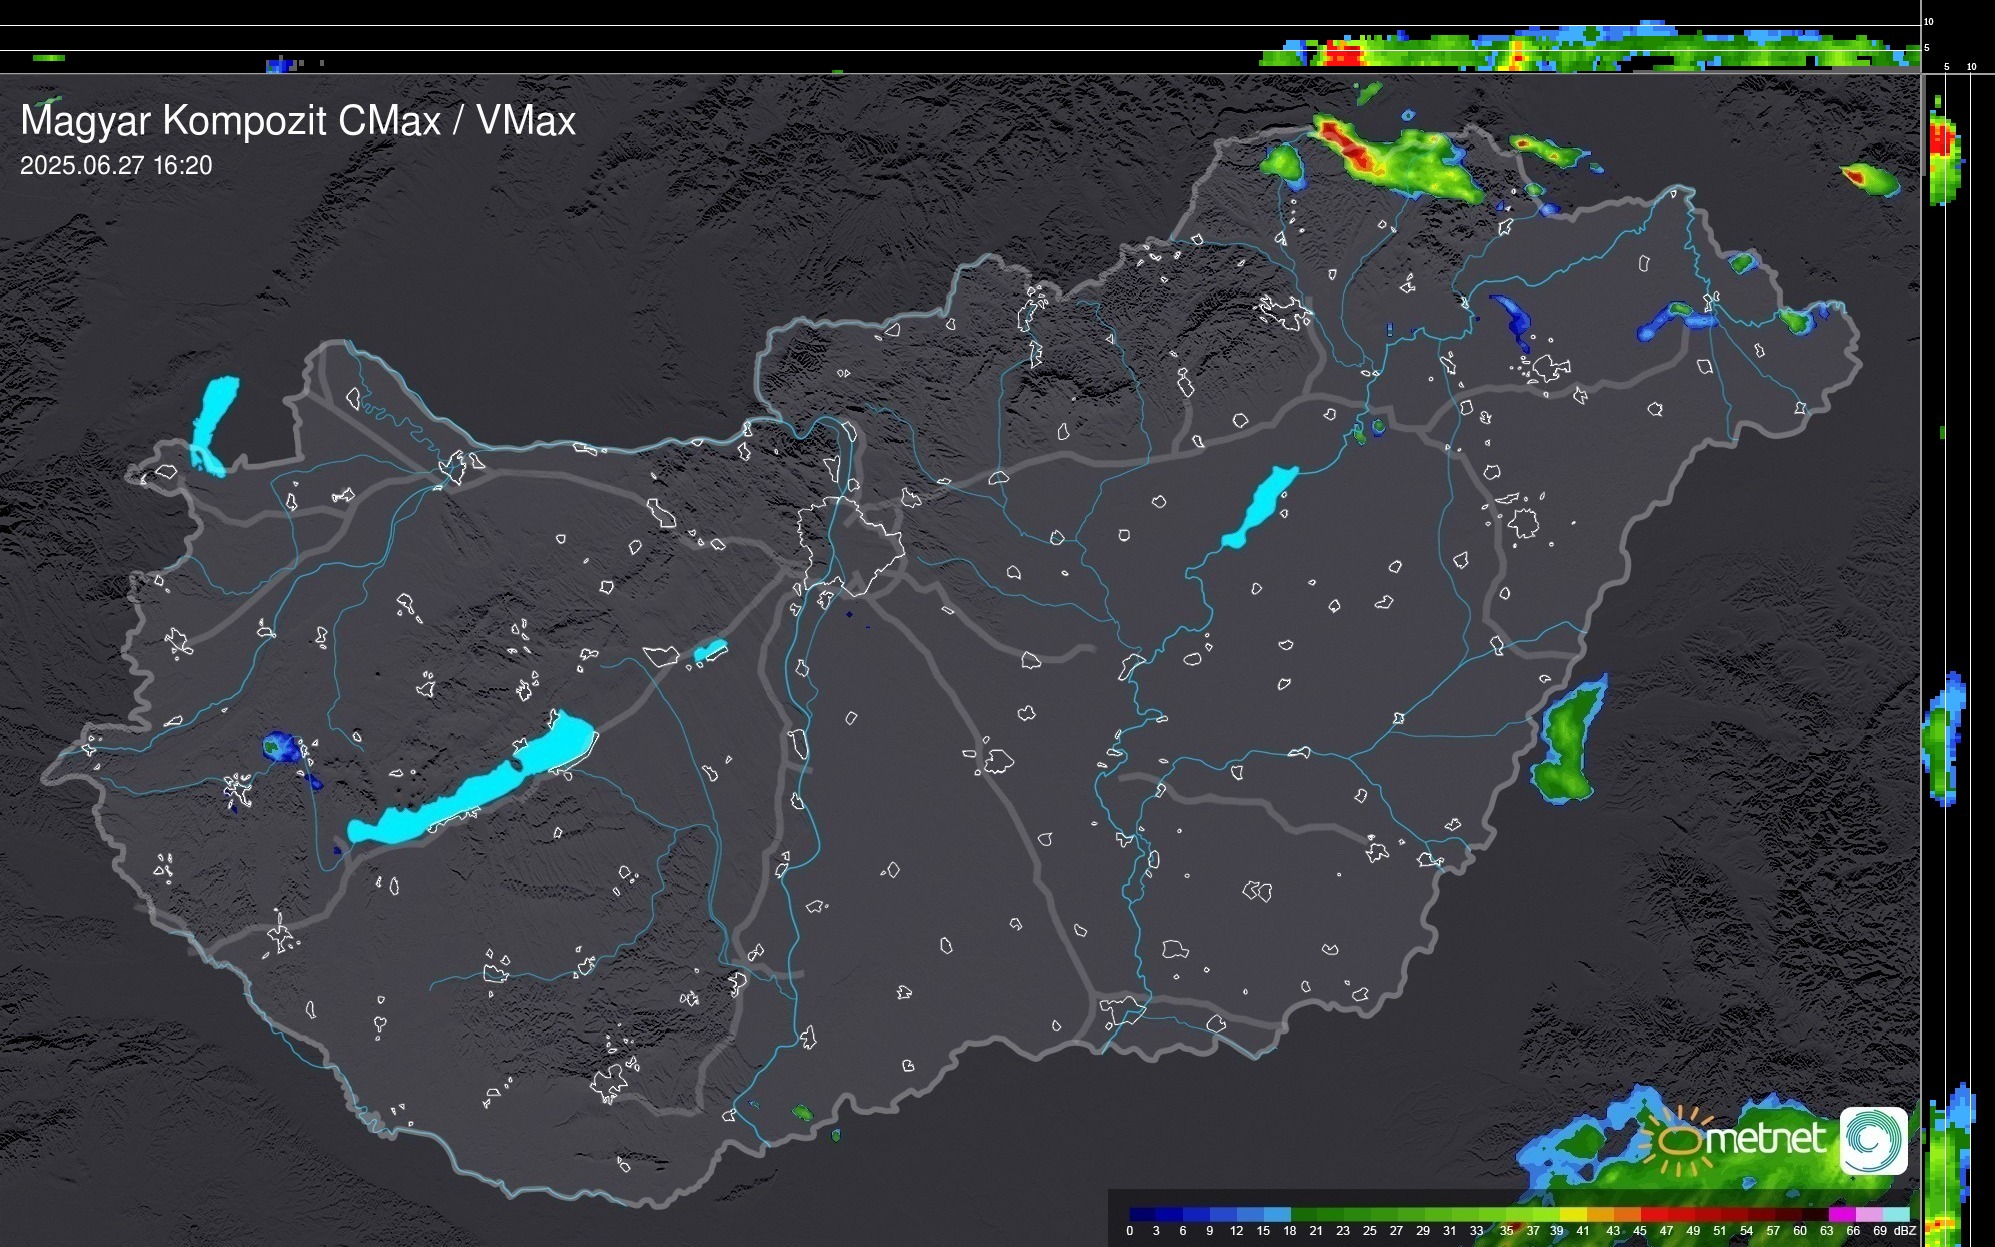Click the blue radar echo west of Lake Balaton
The width and height of the screenshot is (1995, 1247).
coord(280,747)
